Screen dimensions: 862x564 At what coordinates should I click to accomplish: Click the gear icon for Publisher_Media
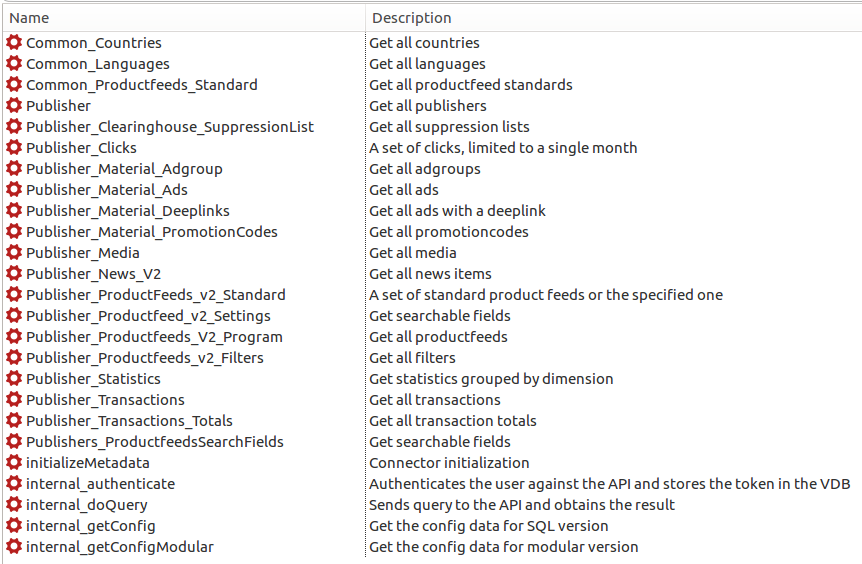point(14,253)
